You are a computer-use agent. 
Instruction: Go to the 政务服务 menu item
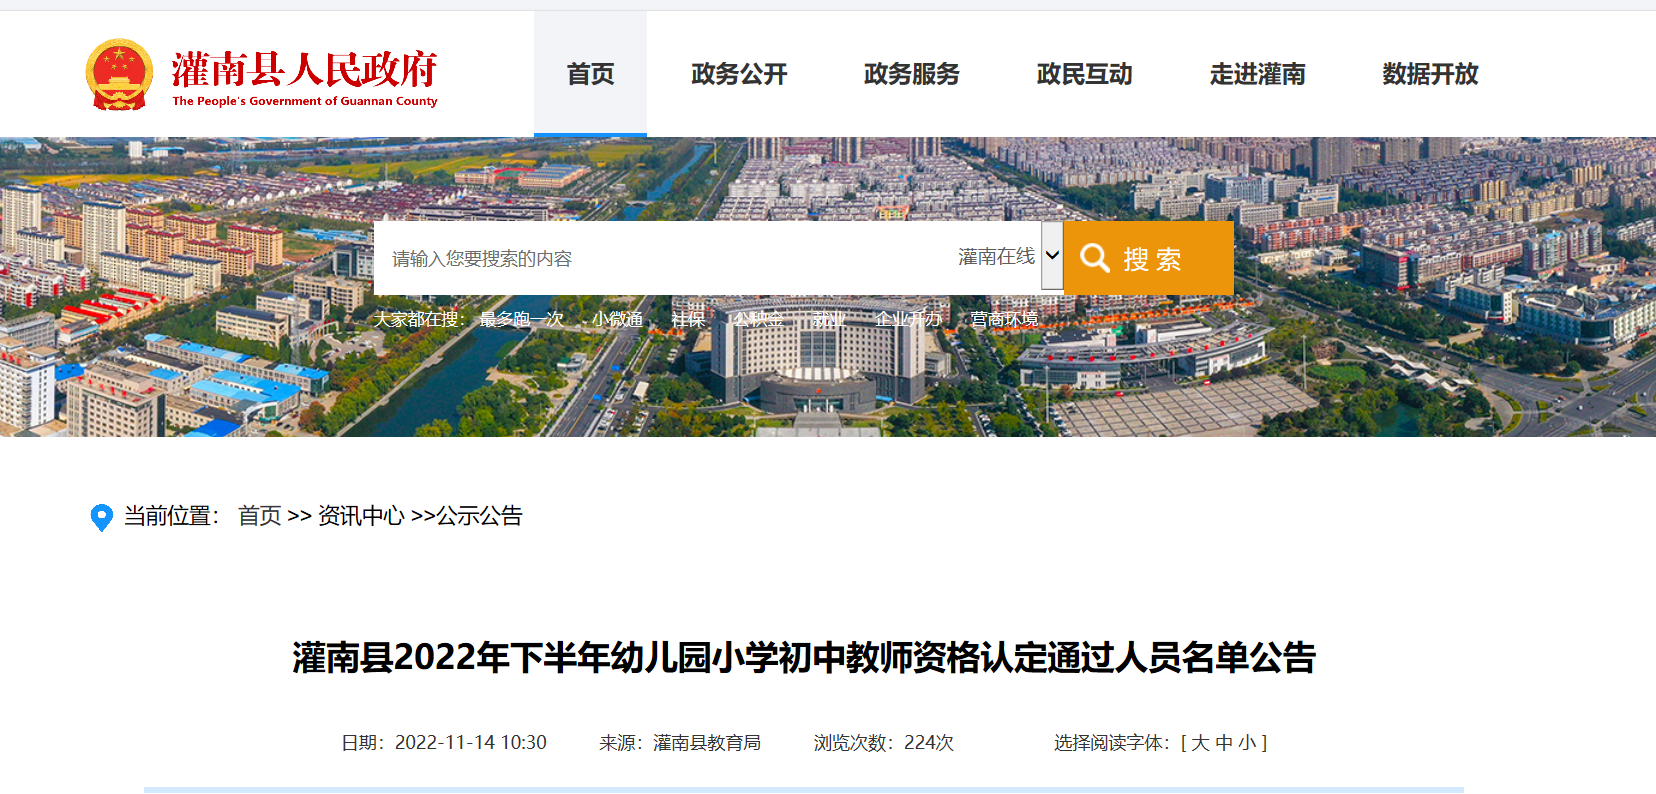pos(912,74)
